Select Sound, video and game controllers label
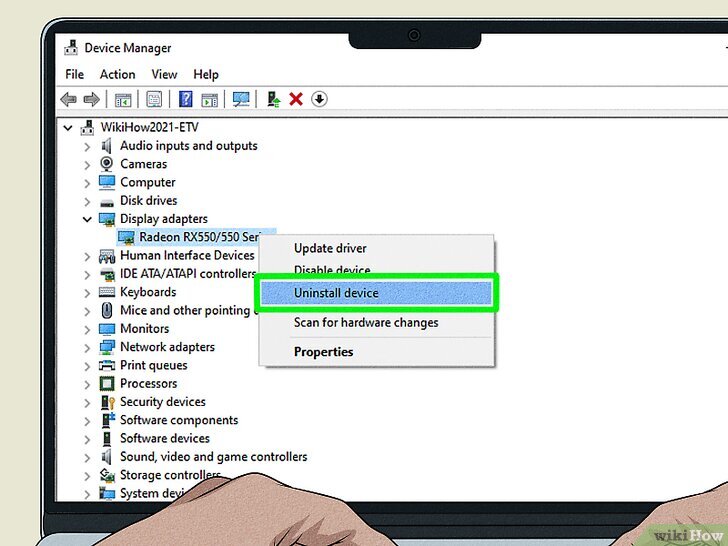Image resolution: width=728 pixels, height=546 pixels. click(214, 457)
